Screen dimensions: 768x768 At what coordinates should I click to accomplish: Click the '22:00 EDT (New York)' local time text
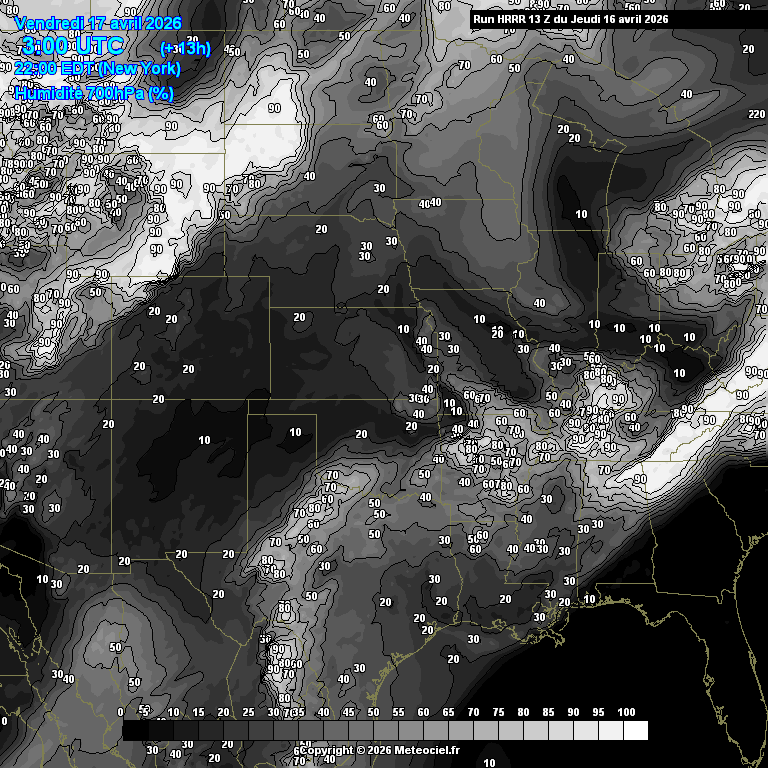click(x=98, y=69)
